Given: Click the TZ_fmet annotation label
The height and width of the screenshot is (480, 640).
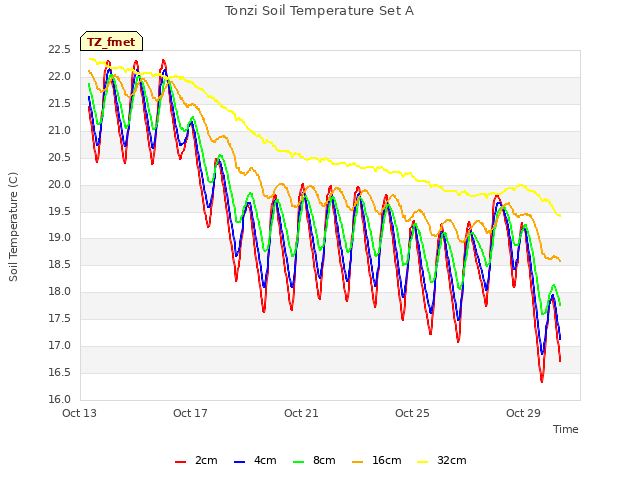Looking at the screenshot, I should [x=111, y=41].
